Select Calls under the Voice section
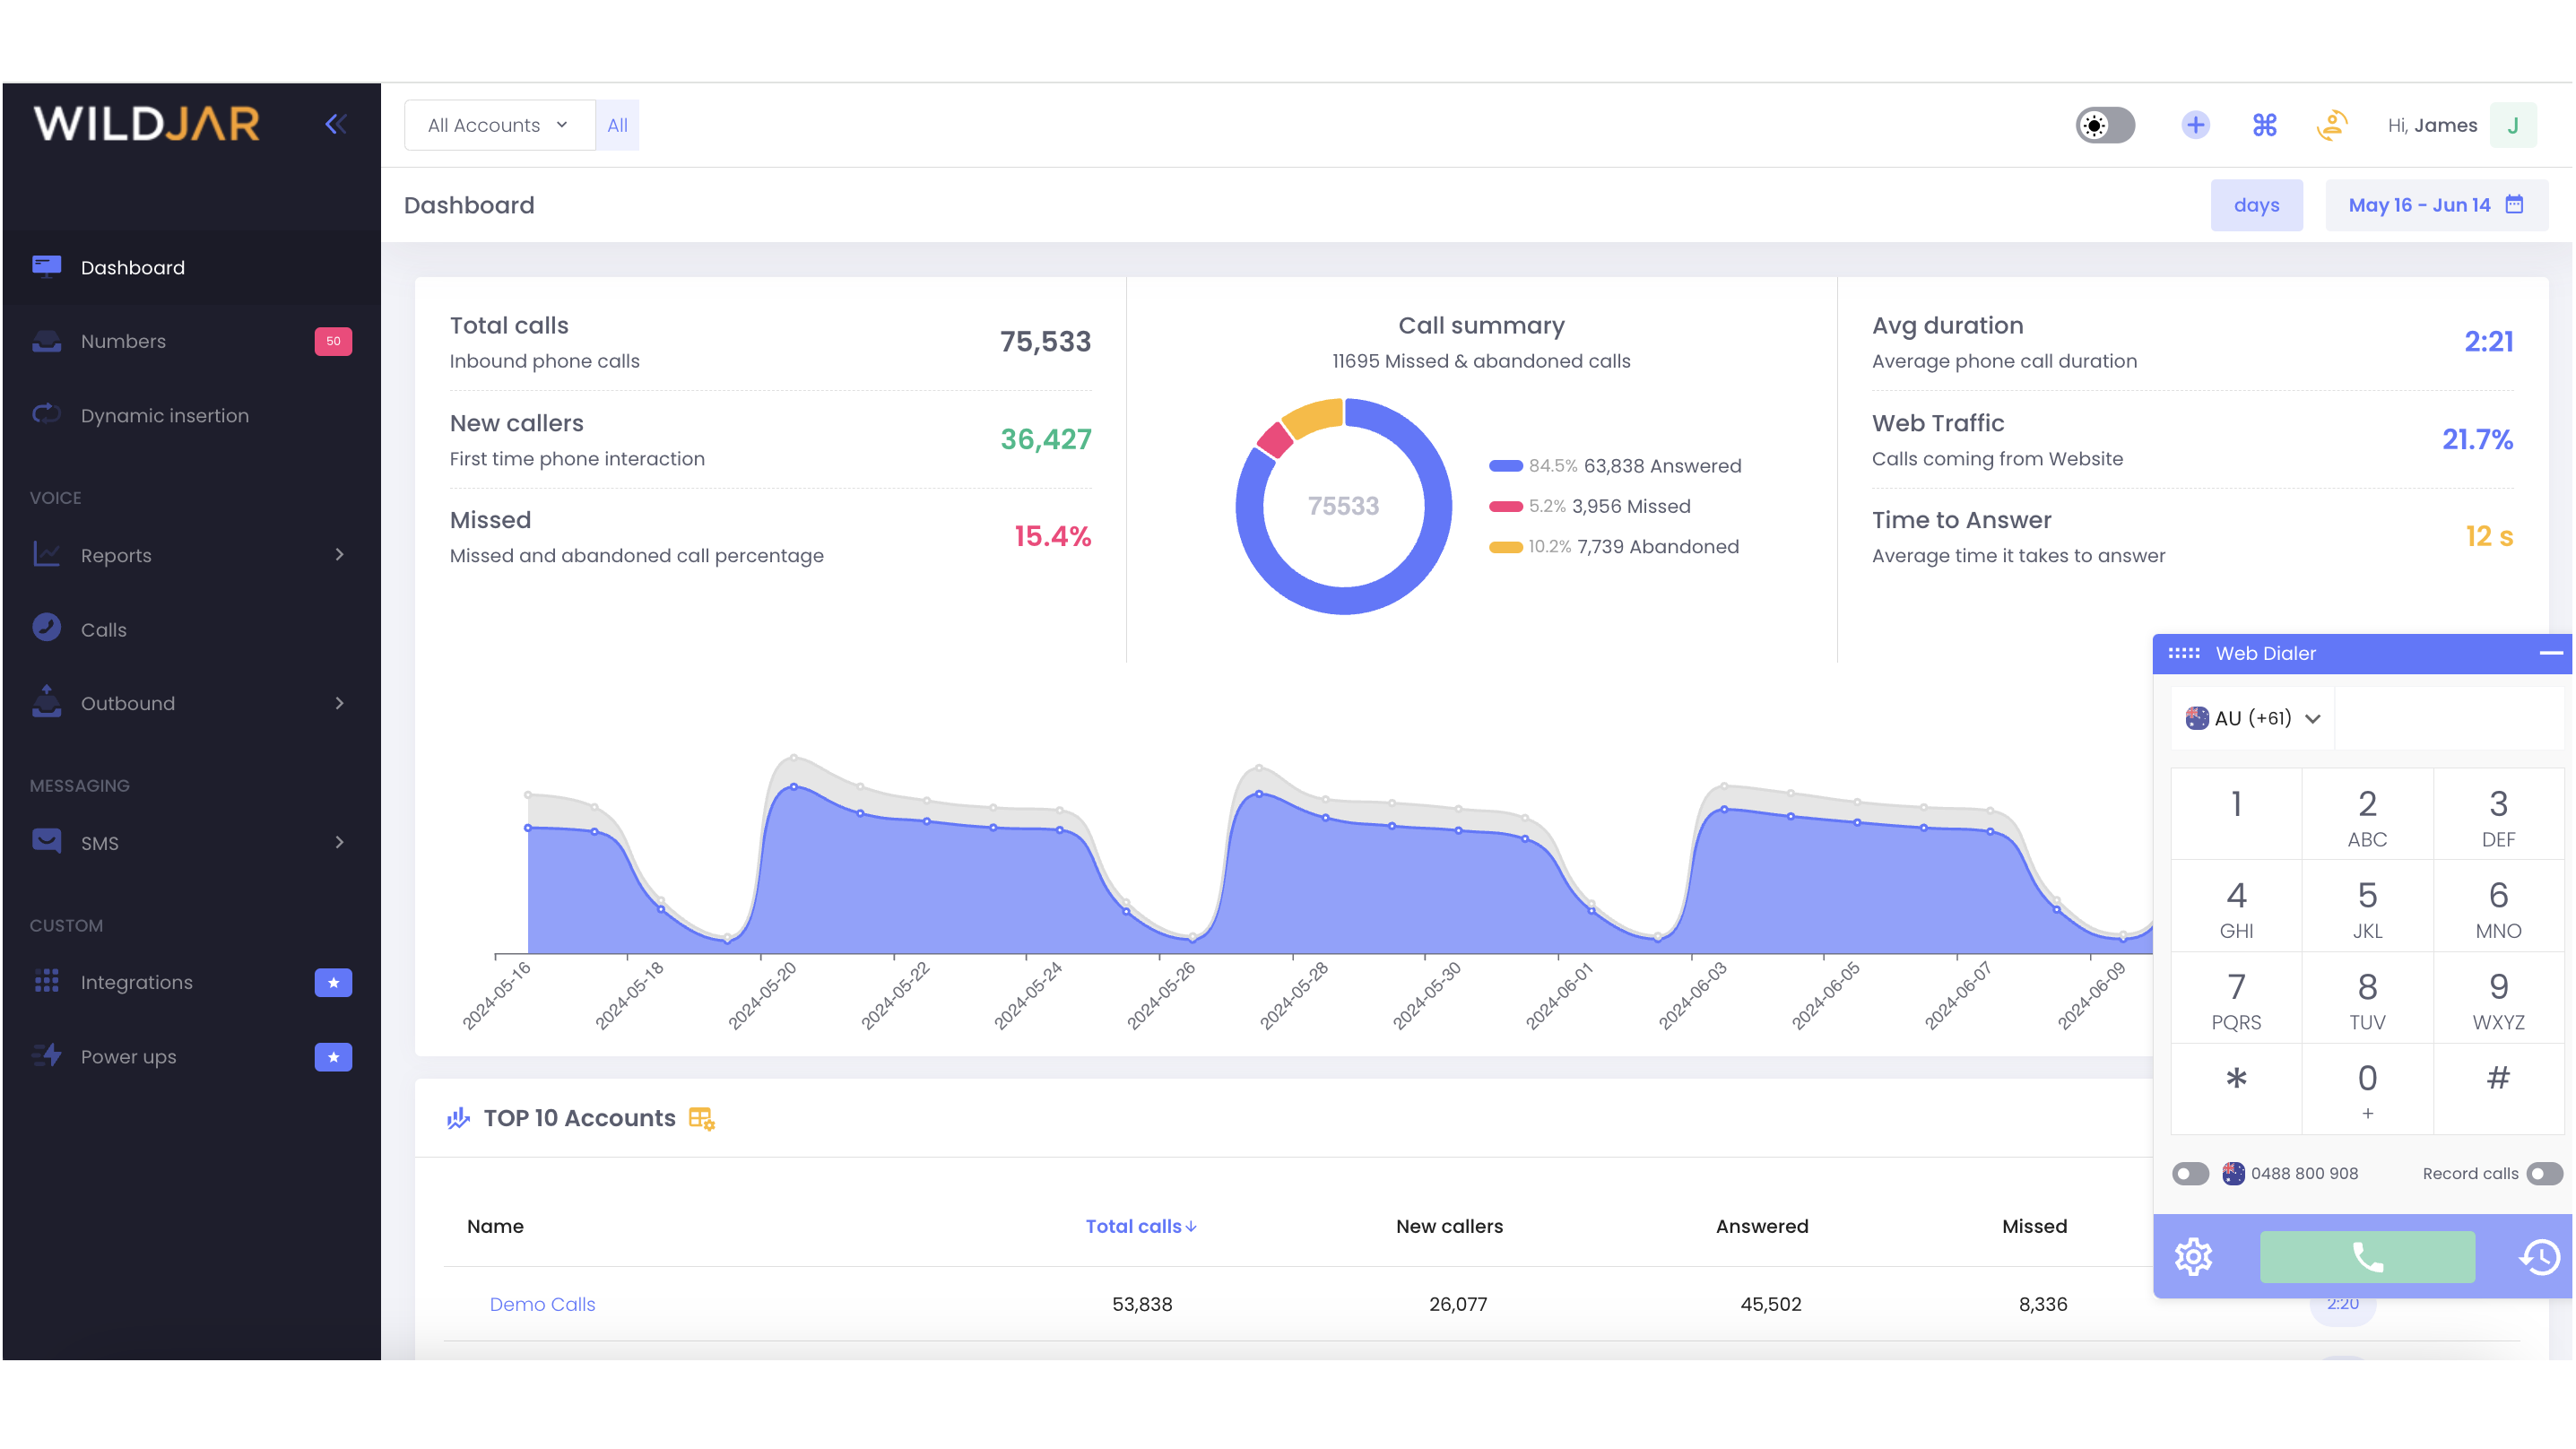This screenshot has width=2576, height=1449. pos(104,629)
